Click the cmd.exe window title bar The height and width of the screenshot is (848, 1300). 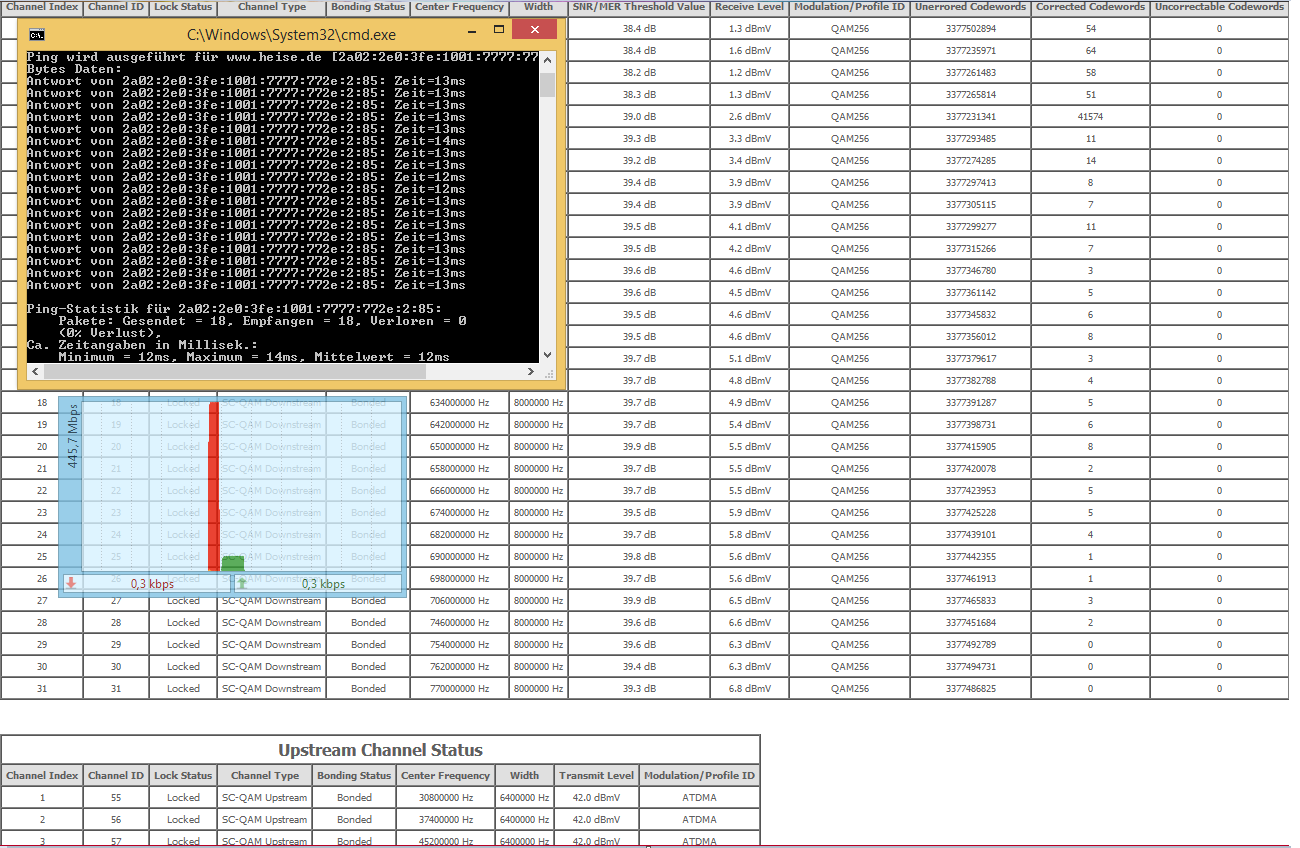tap(290, 35)
